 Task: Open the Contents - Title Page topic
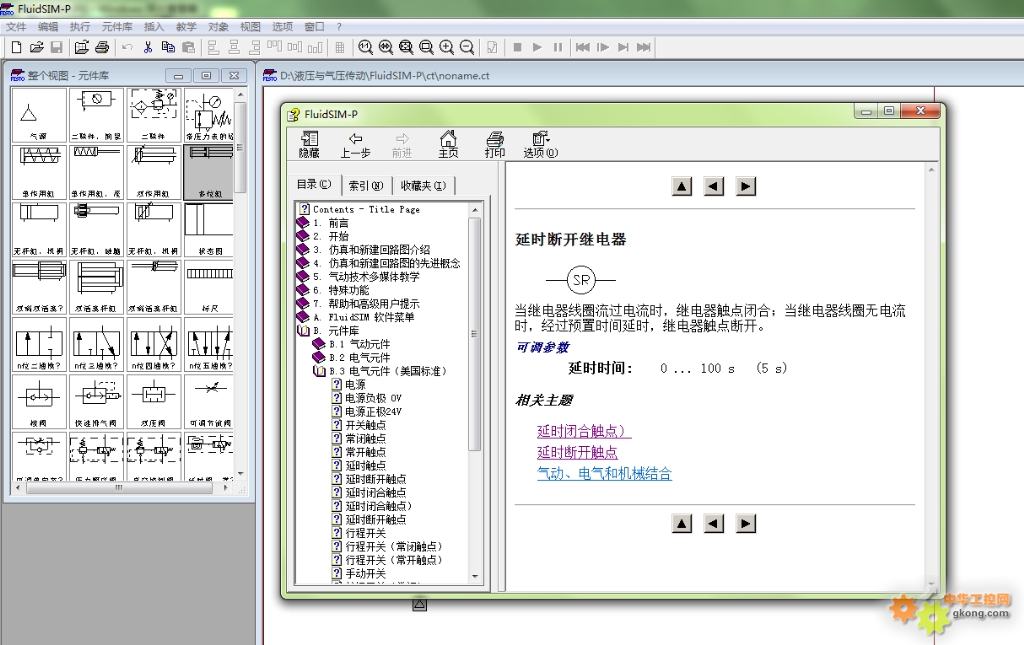pyautogui.click(x=366, y=210)
